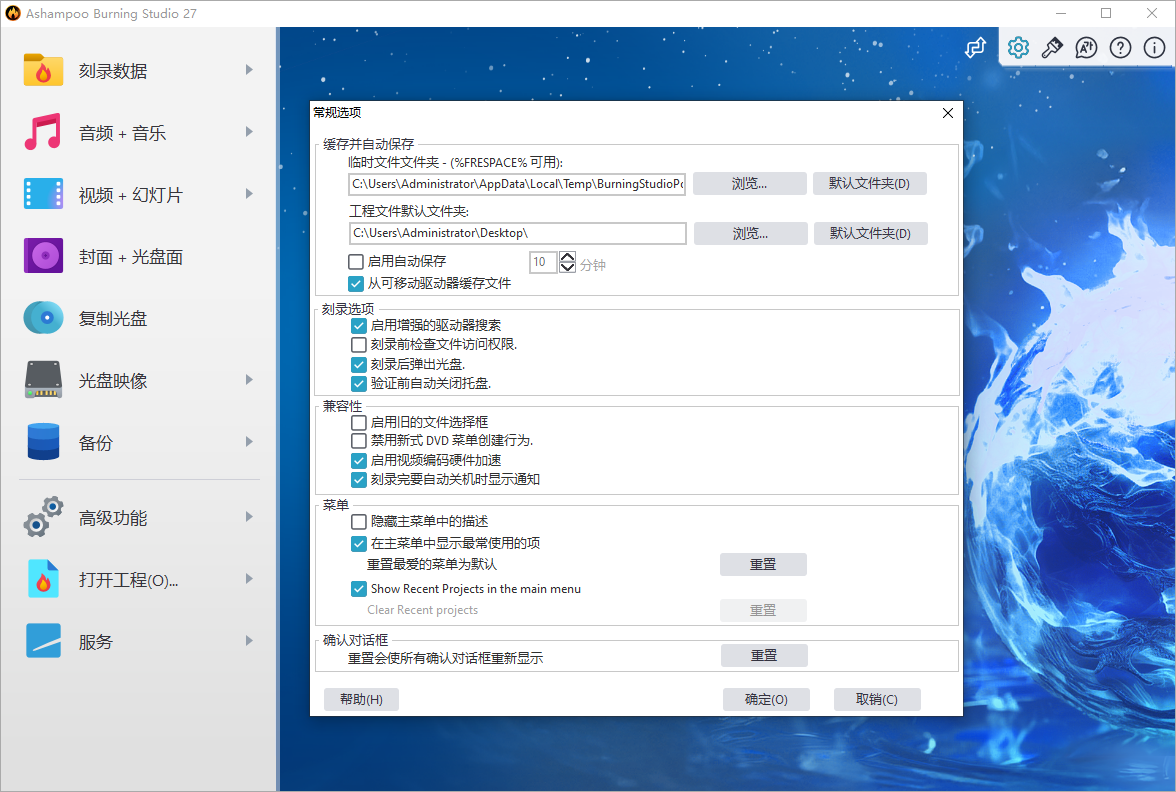Click 确定(O) to confirm settings
This screenshot has height=792, width=1176.
pos(766,699)
